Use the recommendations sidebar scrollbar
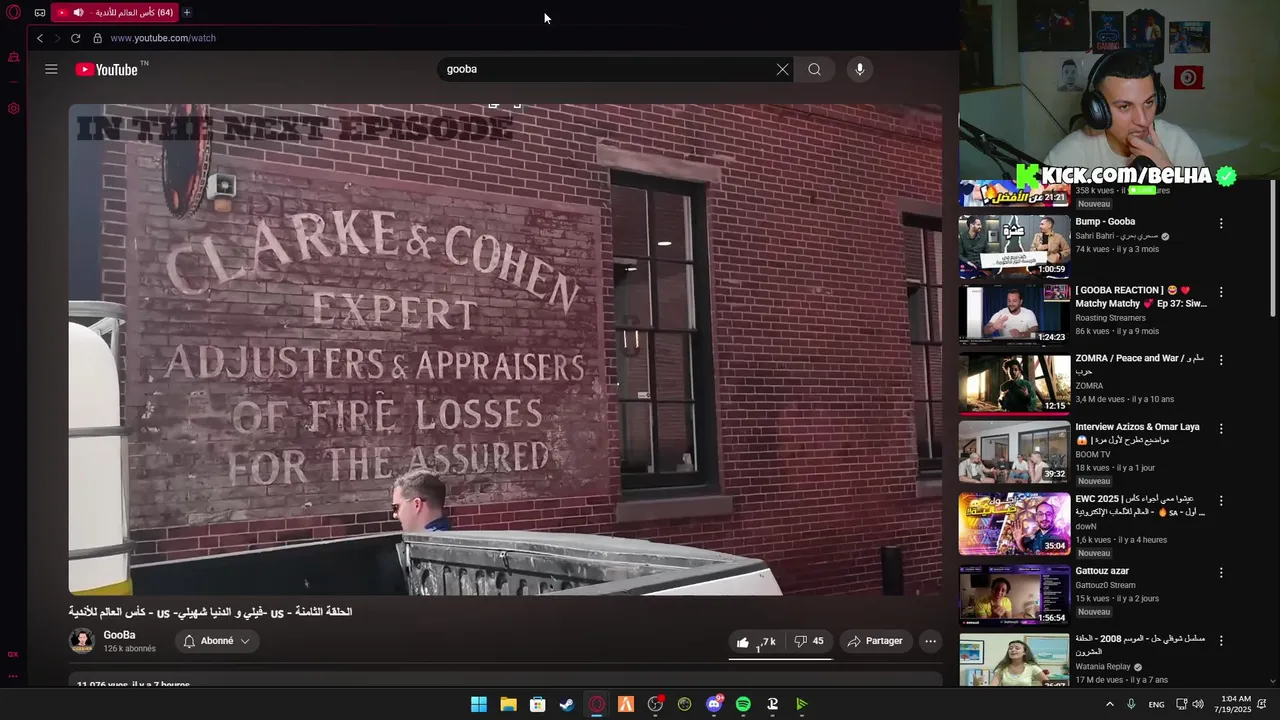This screenshot has height=720, width=1280. pyautogui.click(x=1273, y=250)
